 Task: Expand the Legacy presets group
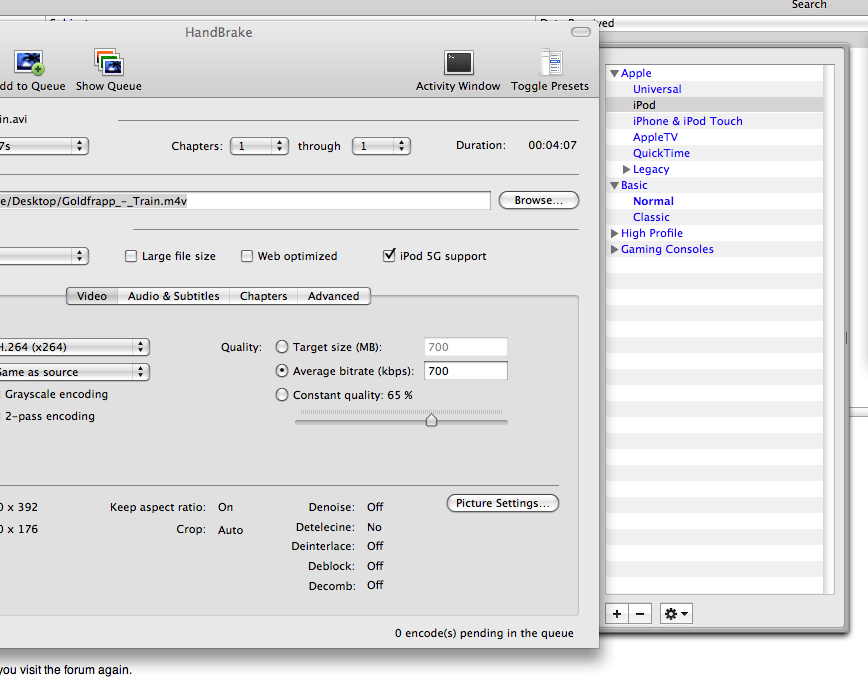[626, 169]
